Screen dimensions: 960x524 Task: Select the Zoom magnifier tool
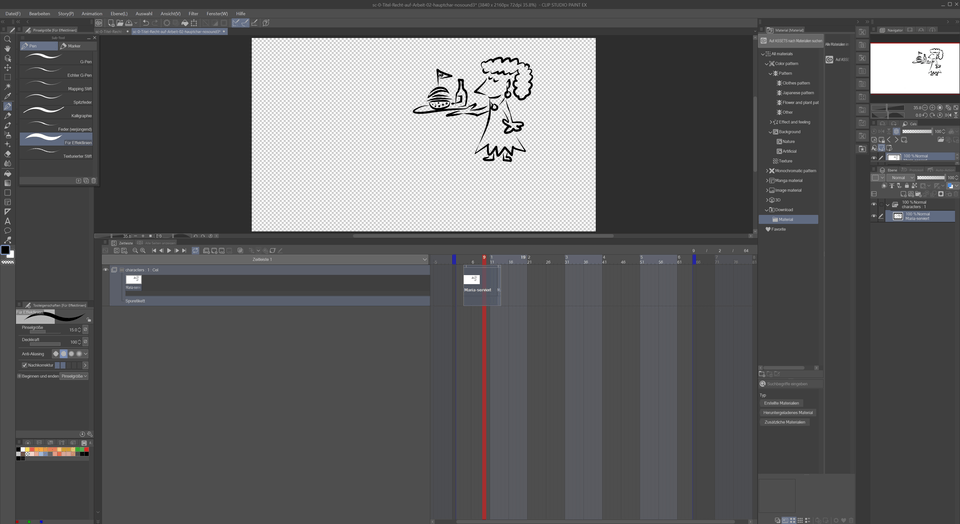(x=7, y=39)
